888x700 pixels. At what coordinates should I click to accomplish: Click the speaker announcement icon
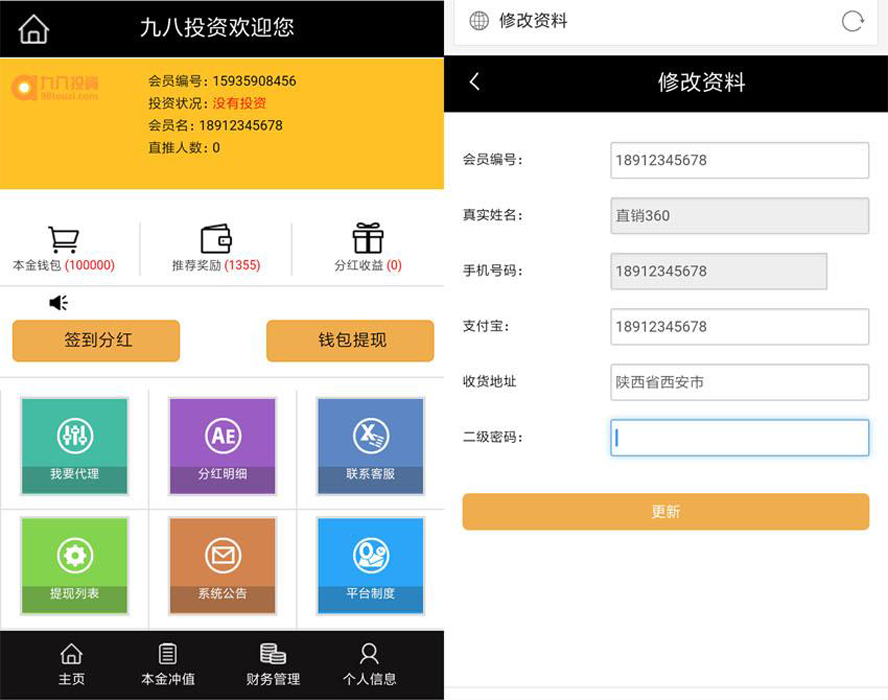coord(59,303)
